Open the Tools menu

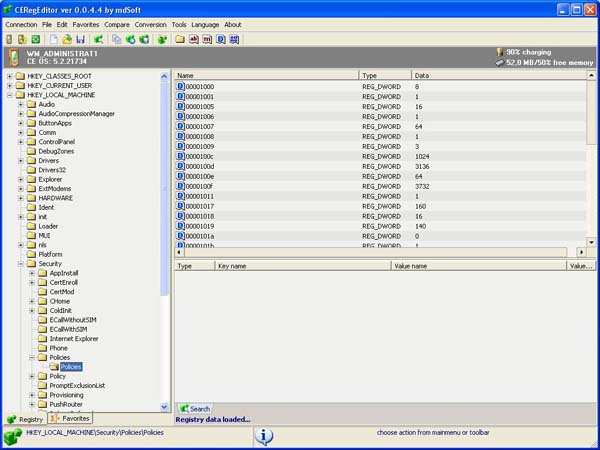click(x=179, y=24)
